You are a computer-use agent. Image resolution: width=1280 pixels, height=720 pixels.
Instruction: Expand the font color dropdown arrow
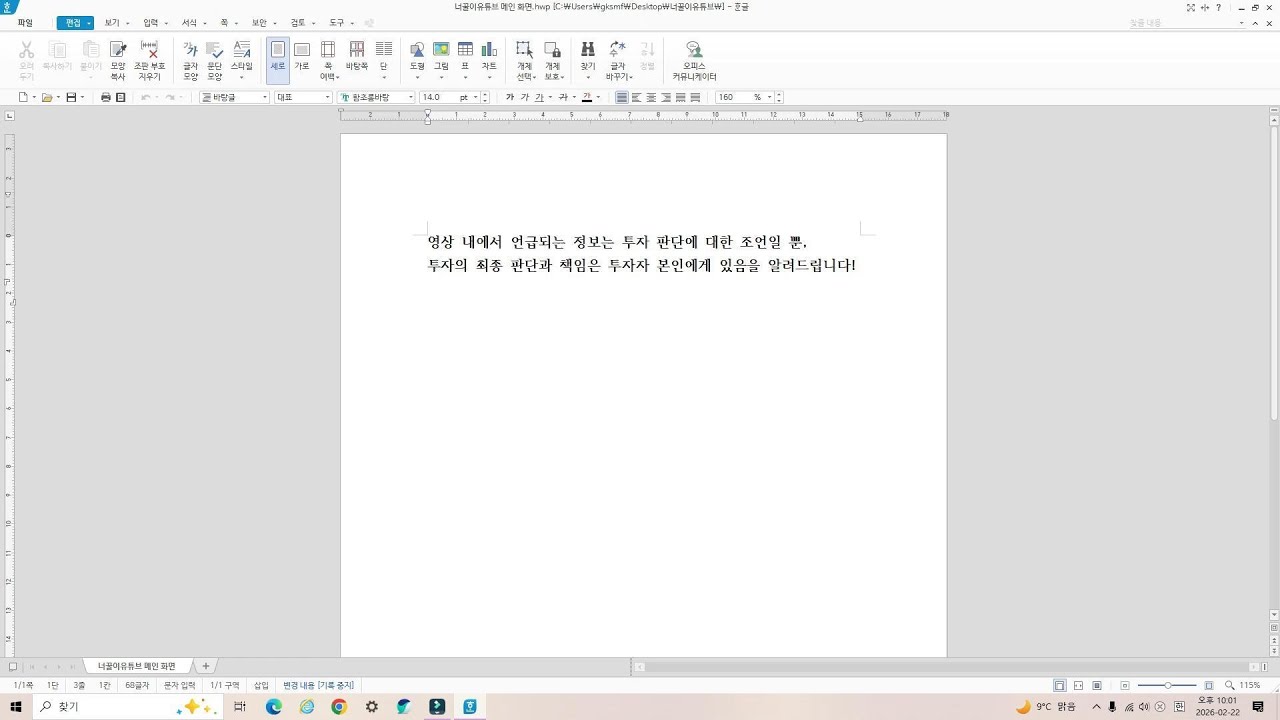[x=598, y=97]
